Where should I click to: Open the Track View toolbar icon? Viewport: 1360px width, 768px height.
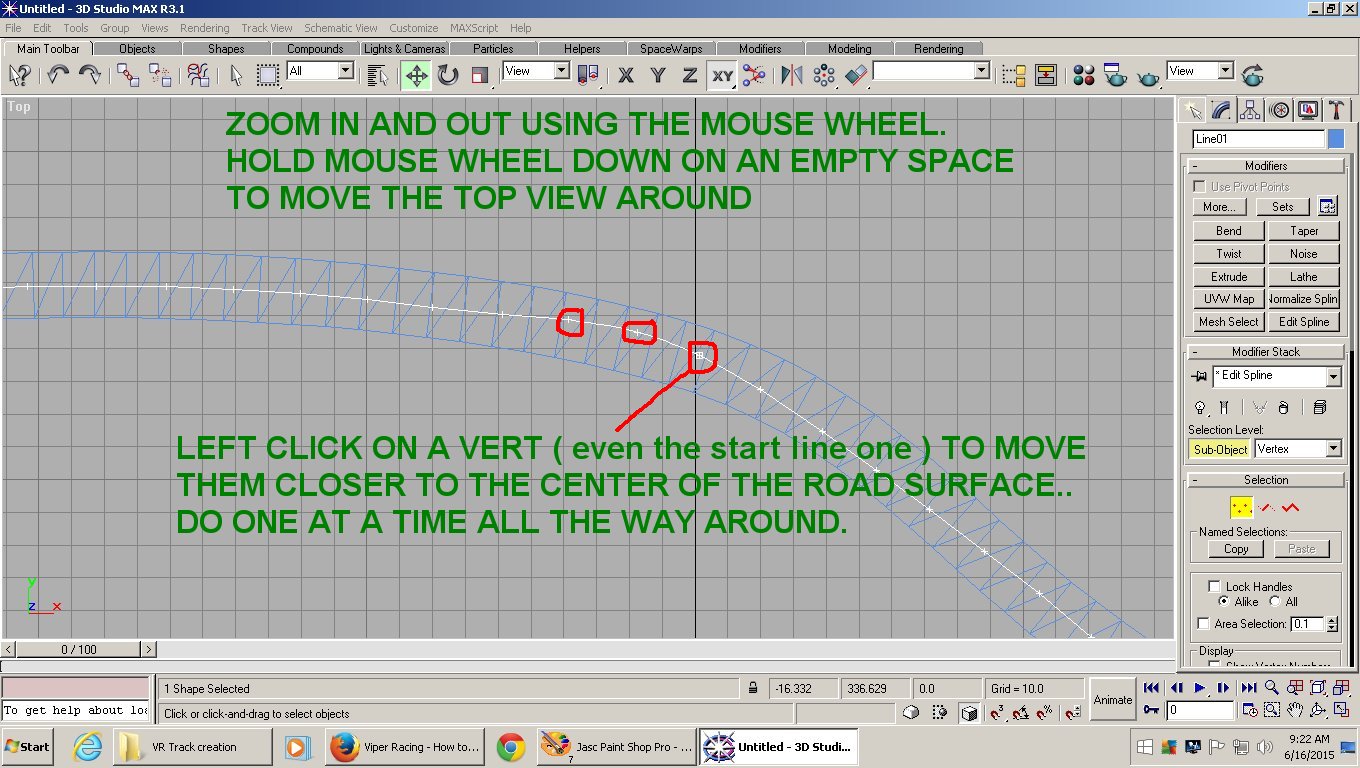[x=1014, y=75]
